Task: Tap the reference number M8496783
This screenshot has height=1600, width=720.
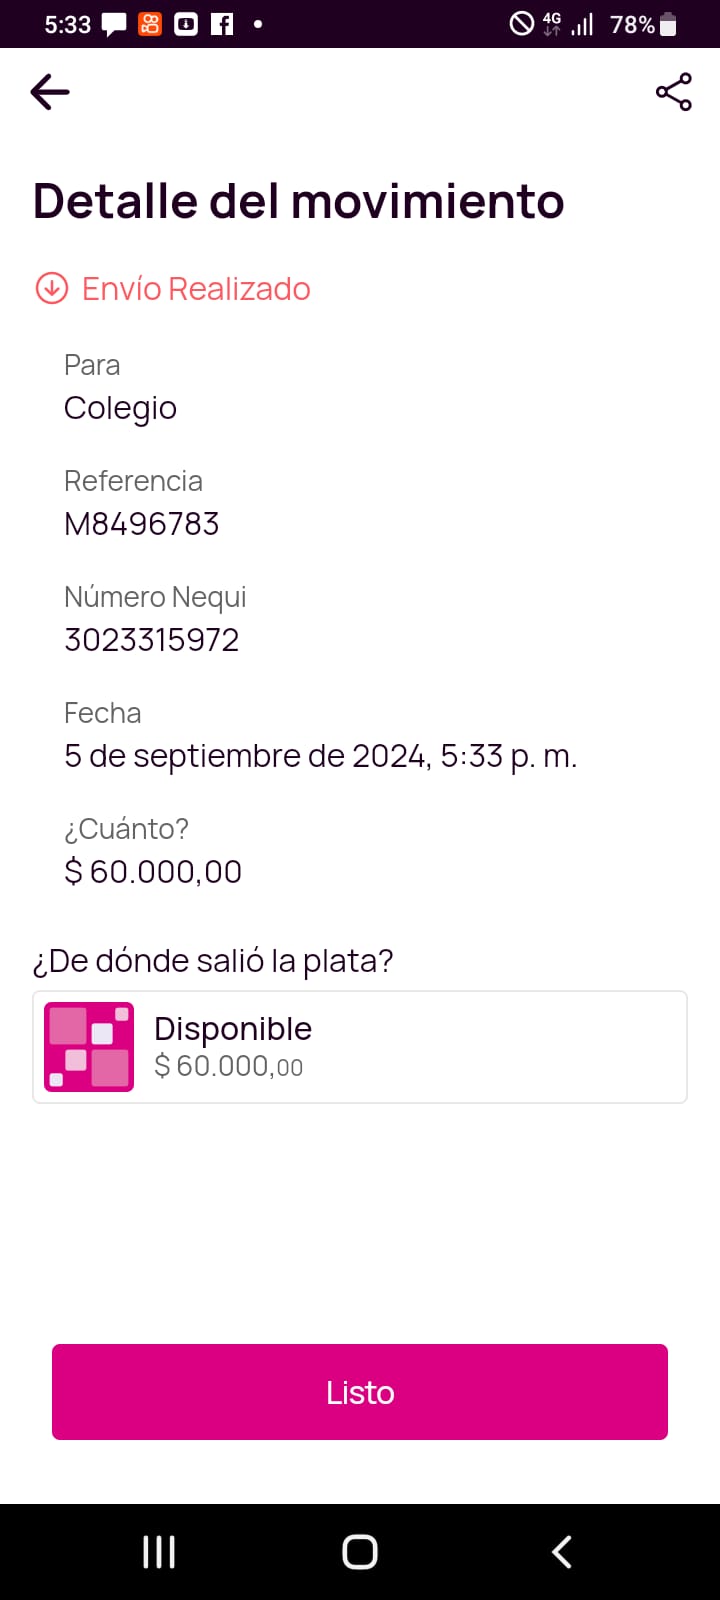Action: [x=141, y=524]
